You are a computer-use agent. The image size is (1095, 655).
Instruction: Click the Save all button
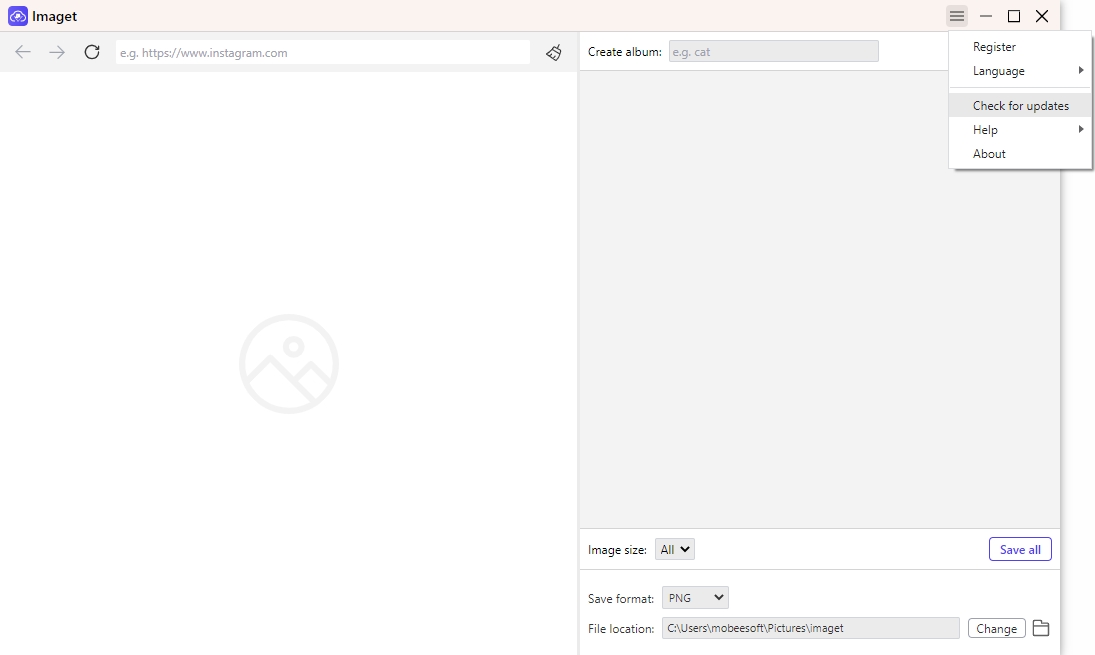[x=1020, y=550]
